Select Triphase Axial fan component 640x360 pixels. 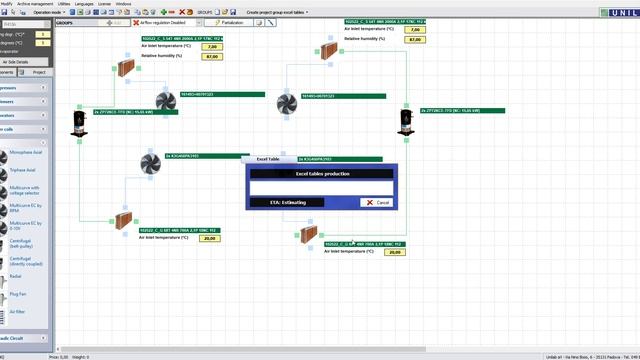tap(22, 170)
